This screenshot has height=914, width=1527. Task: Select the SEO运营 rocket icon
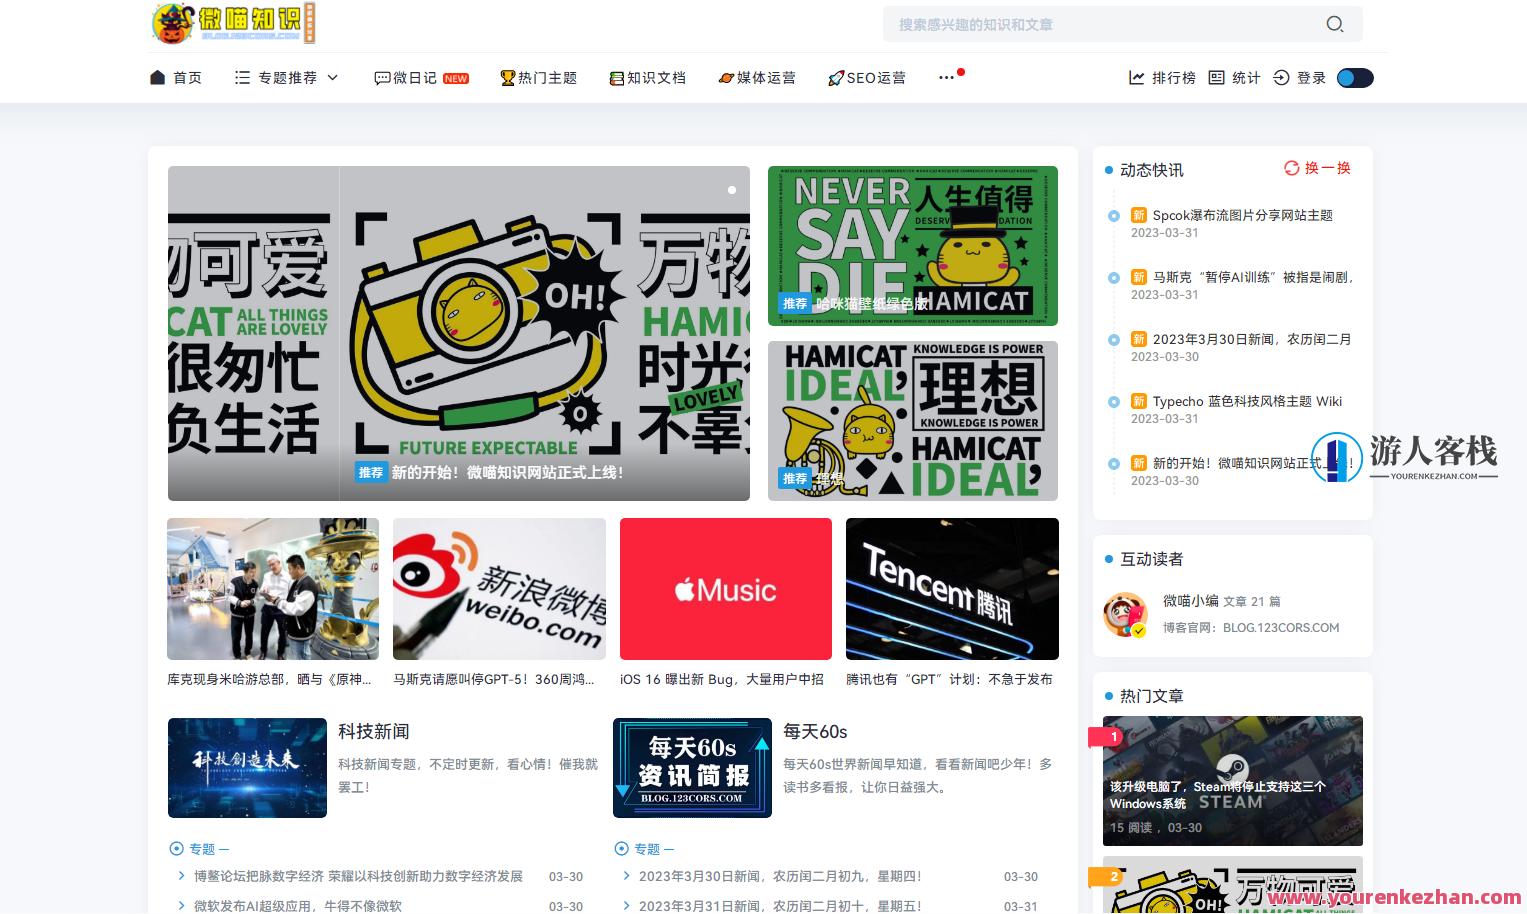pos(834,77)
